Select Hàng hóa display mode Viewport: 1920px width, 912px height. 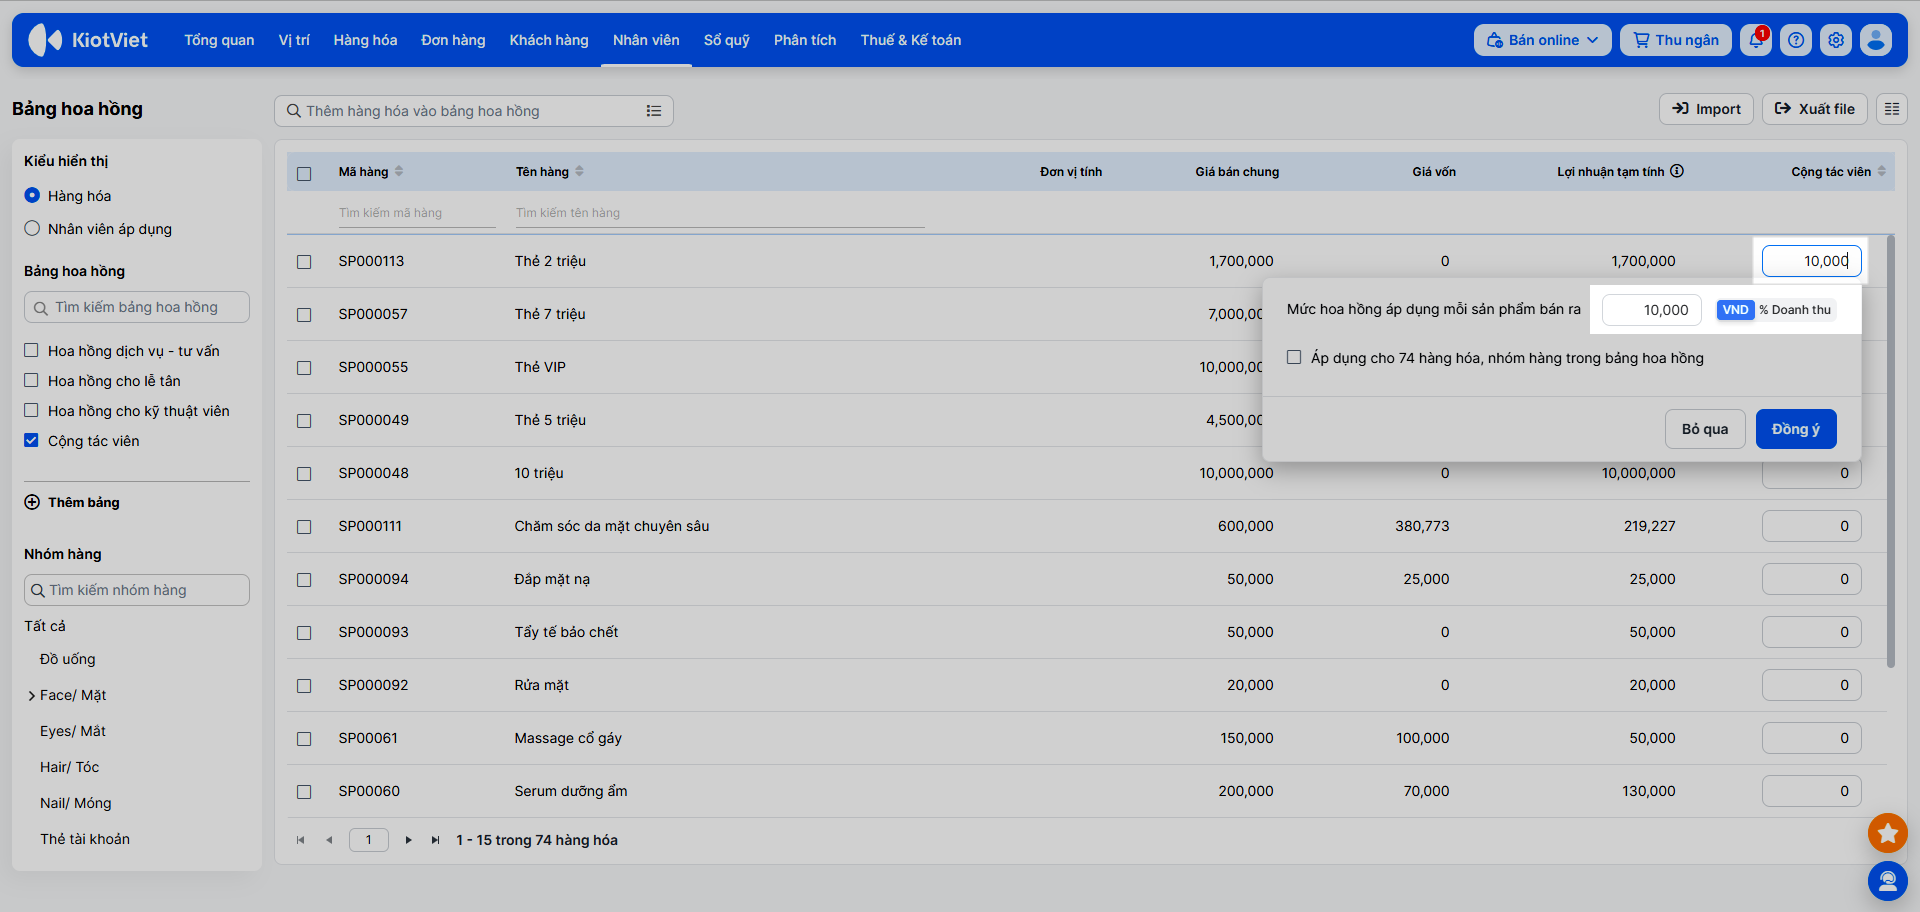click(32, 195)
